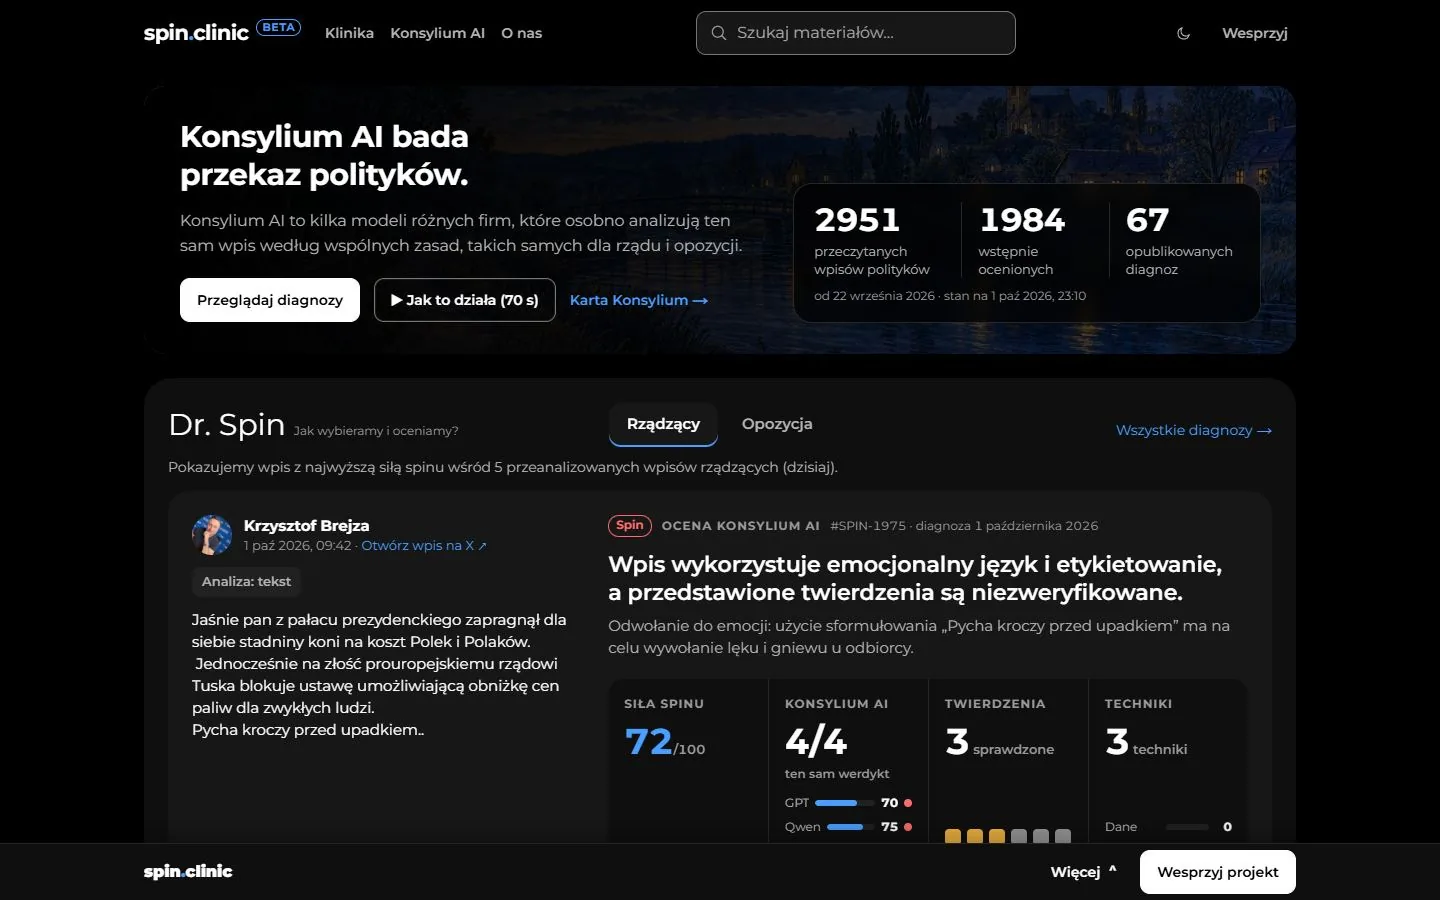1440x900 pixels.
Task: Open the Klinika menu item
Action: (x=349, y=33)
